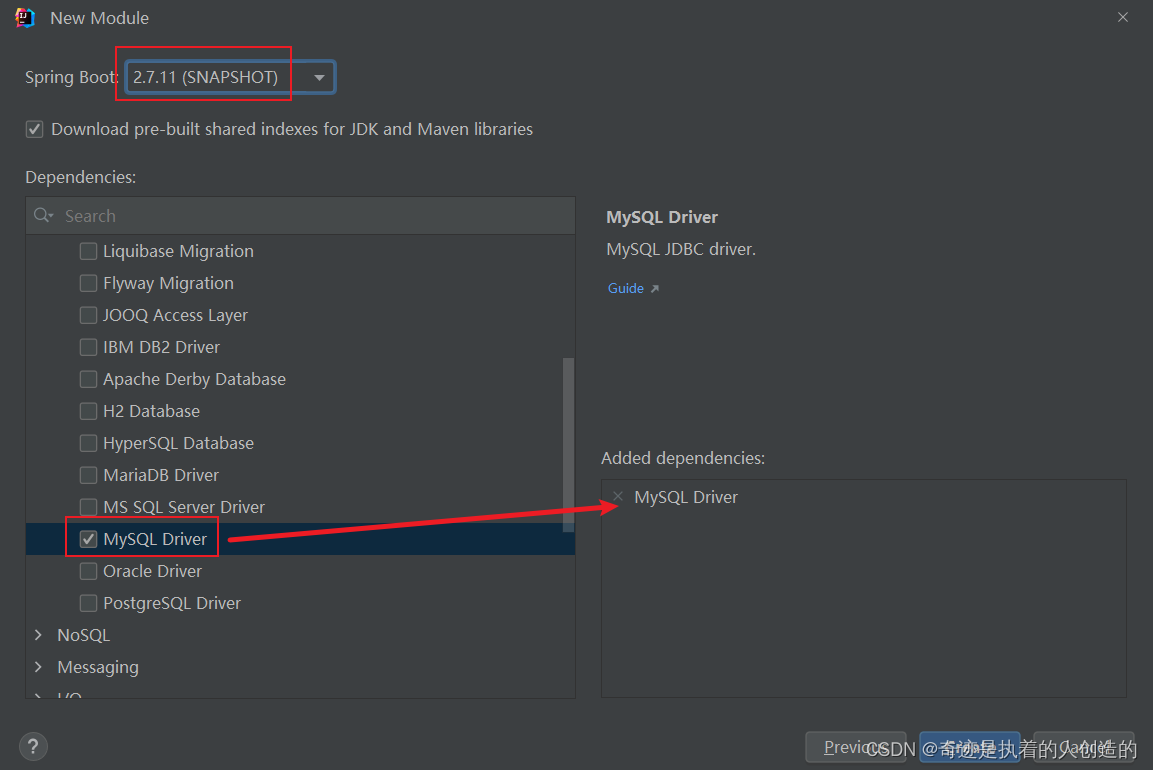Expand the NoSQL category
1153x770 pixels.
point(38,635)
